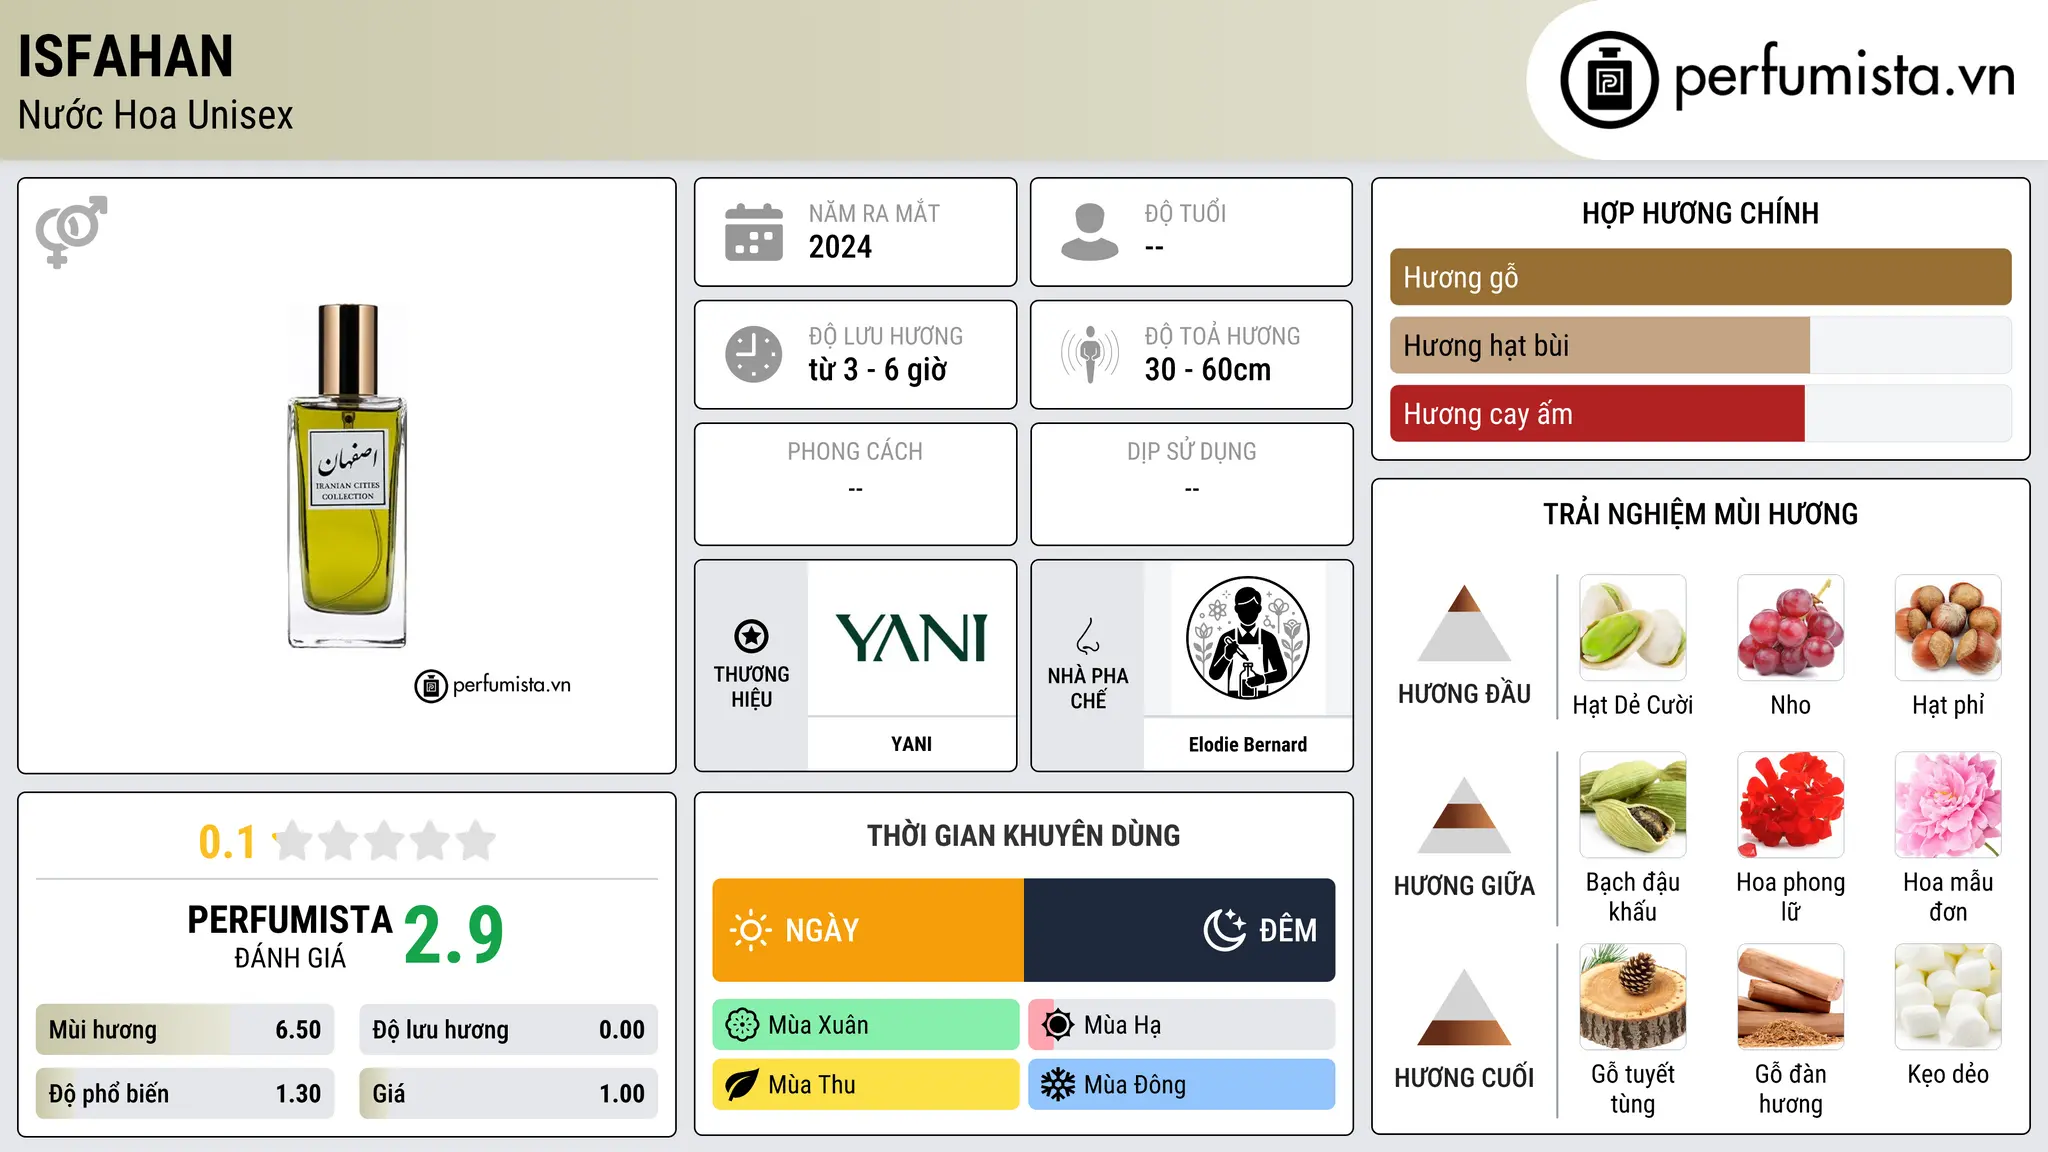The image size is (2048, 1152).
Task: Click the Hương cay ấm accord bar
Action: coord(1701,413)
